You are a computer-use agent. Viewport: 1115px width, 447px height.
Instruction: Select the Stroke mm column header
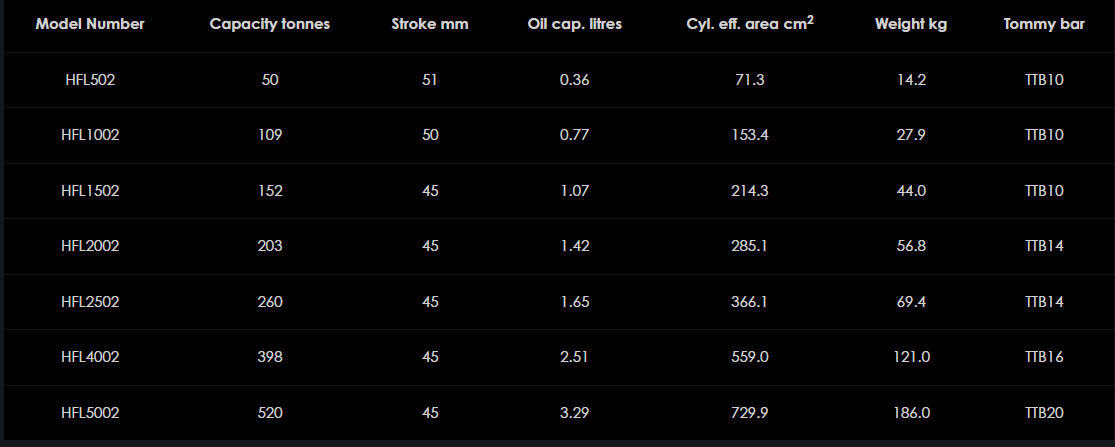[430, 25]
